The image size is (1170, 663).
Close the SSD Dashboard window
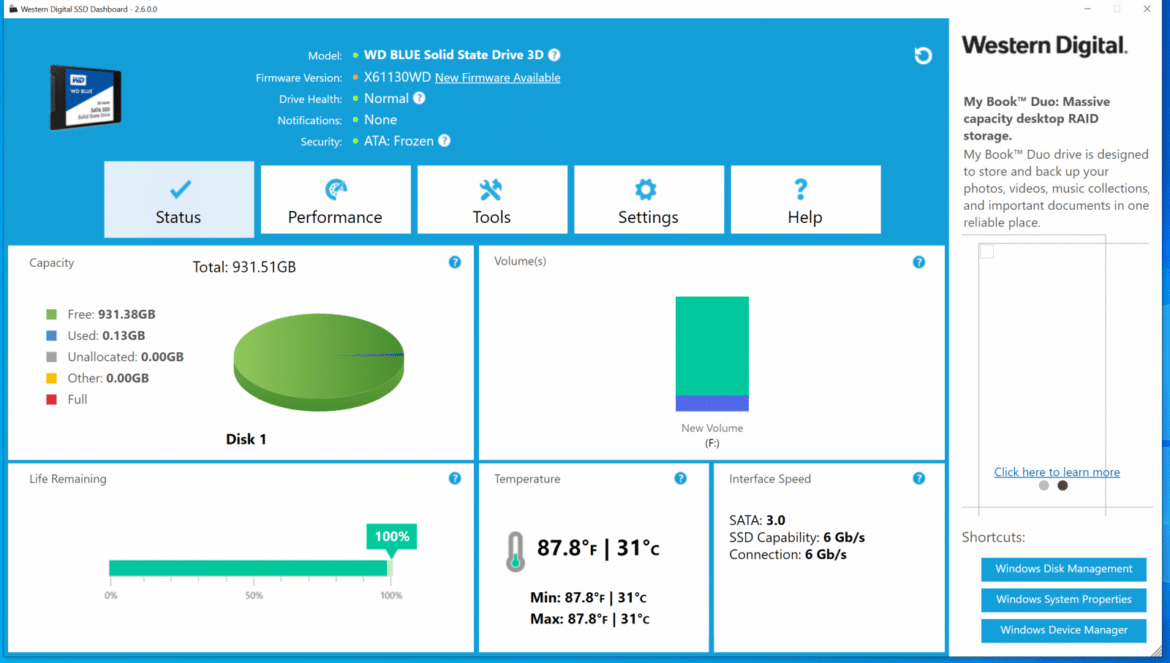click(x=1147, y=9)
